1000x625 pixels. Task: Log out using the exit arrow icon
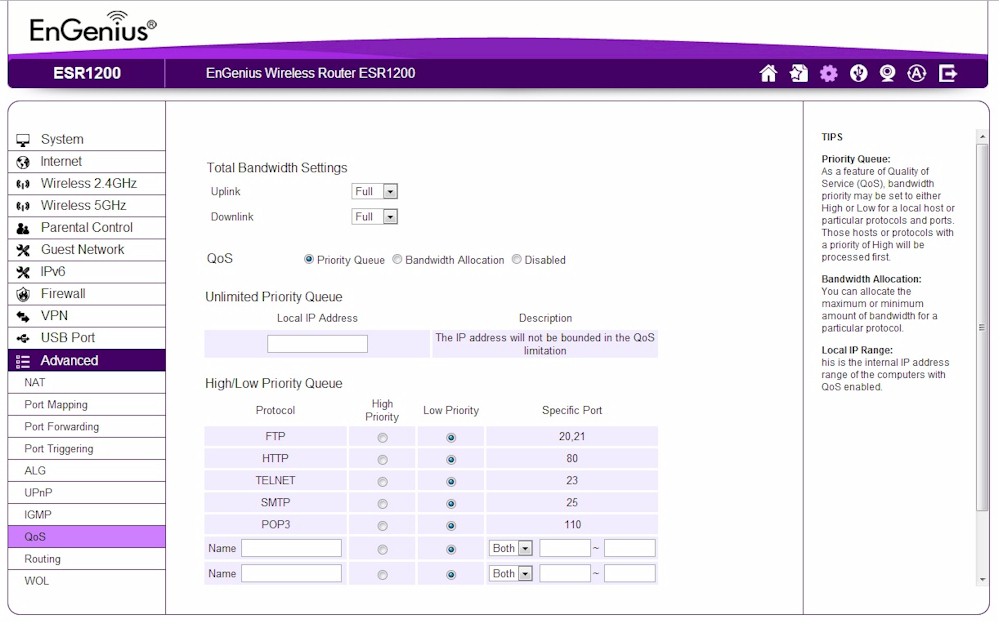[948, 74]
